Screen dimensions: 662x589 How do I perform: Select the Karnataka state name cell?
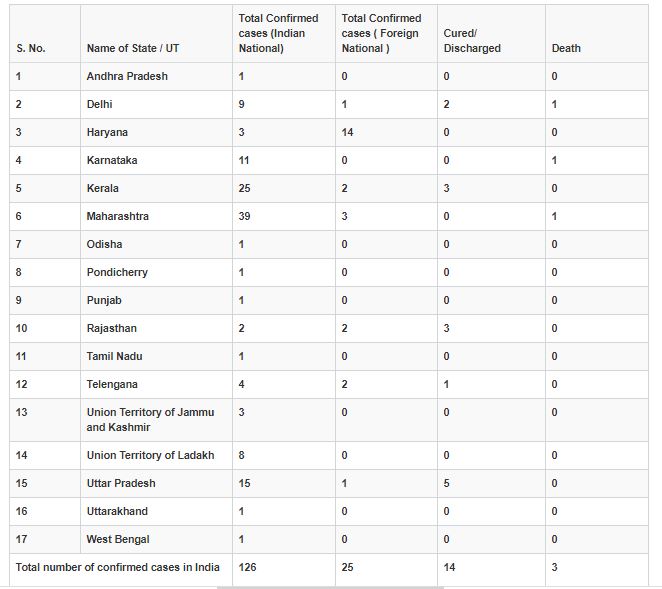pos(113,160)
